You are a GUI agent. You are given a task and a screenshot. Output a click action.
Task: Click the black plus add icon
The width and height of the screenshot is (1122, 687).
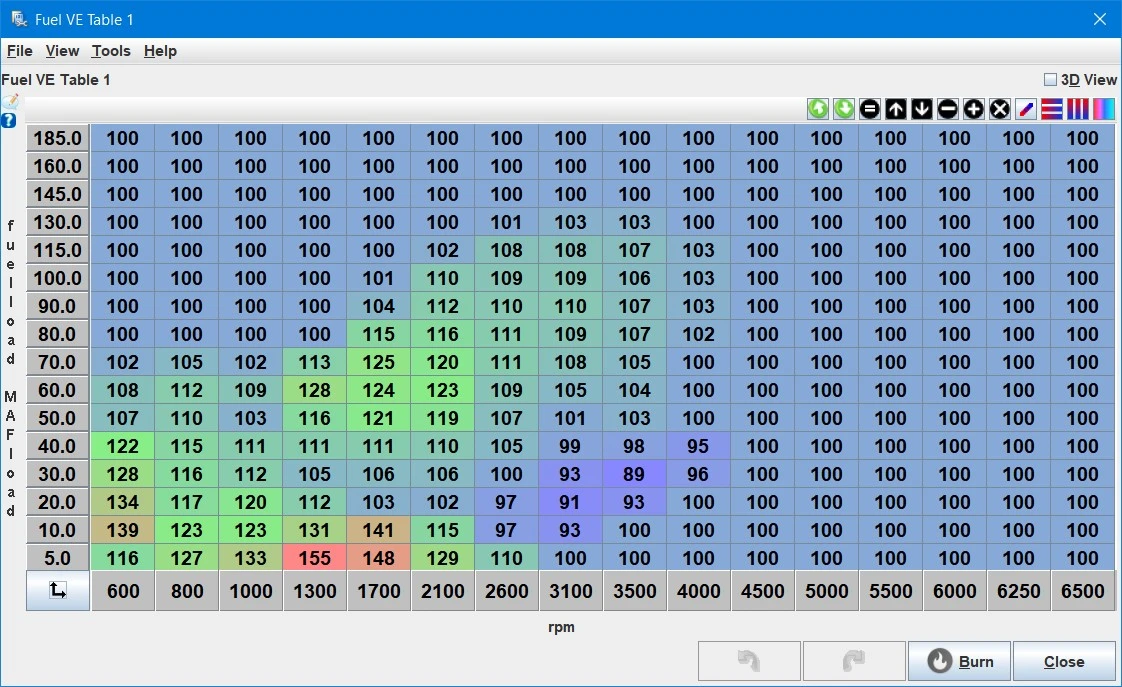tap(973, 109)
